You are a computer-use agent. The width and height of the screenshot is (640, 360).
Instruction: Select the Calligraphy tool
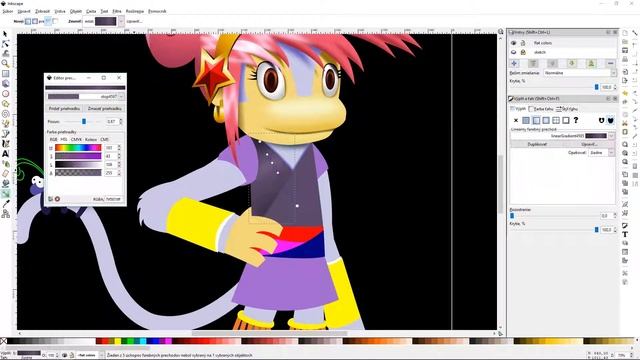point(5,144)
